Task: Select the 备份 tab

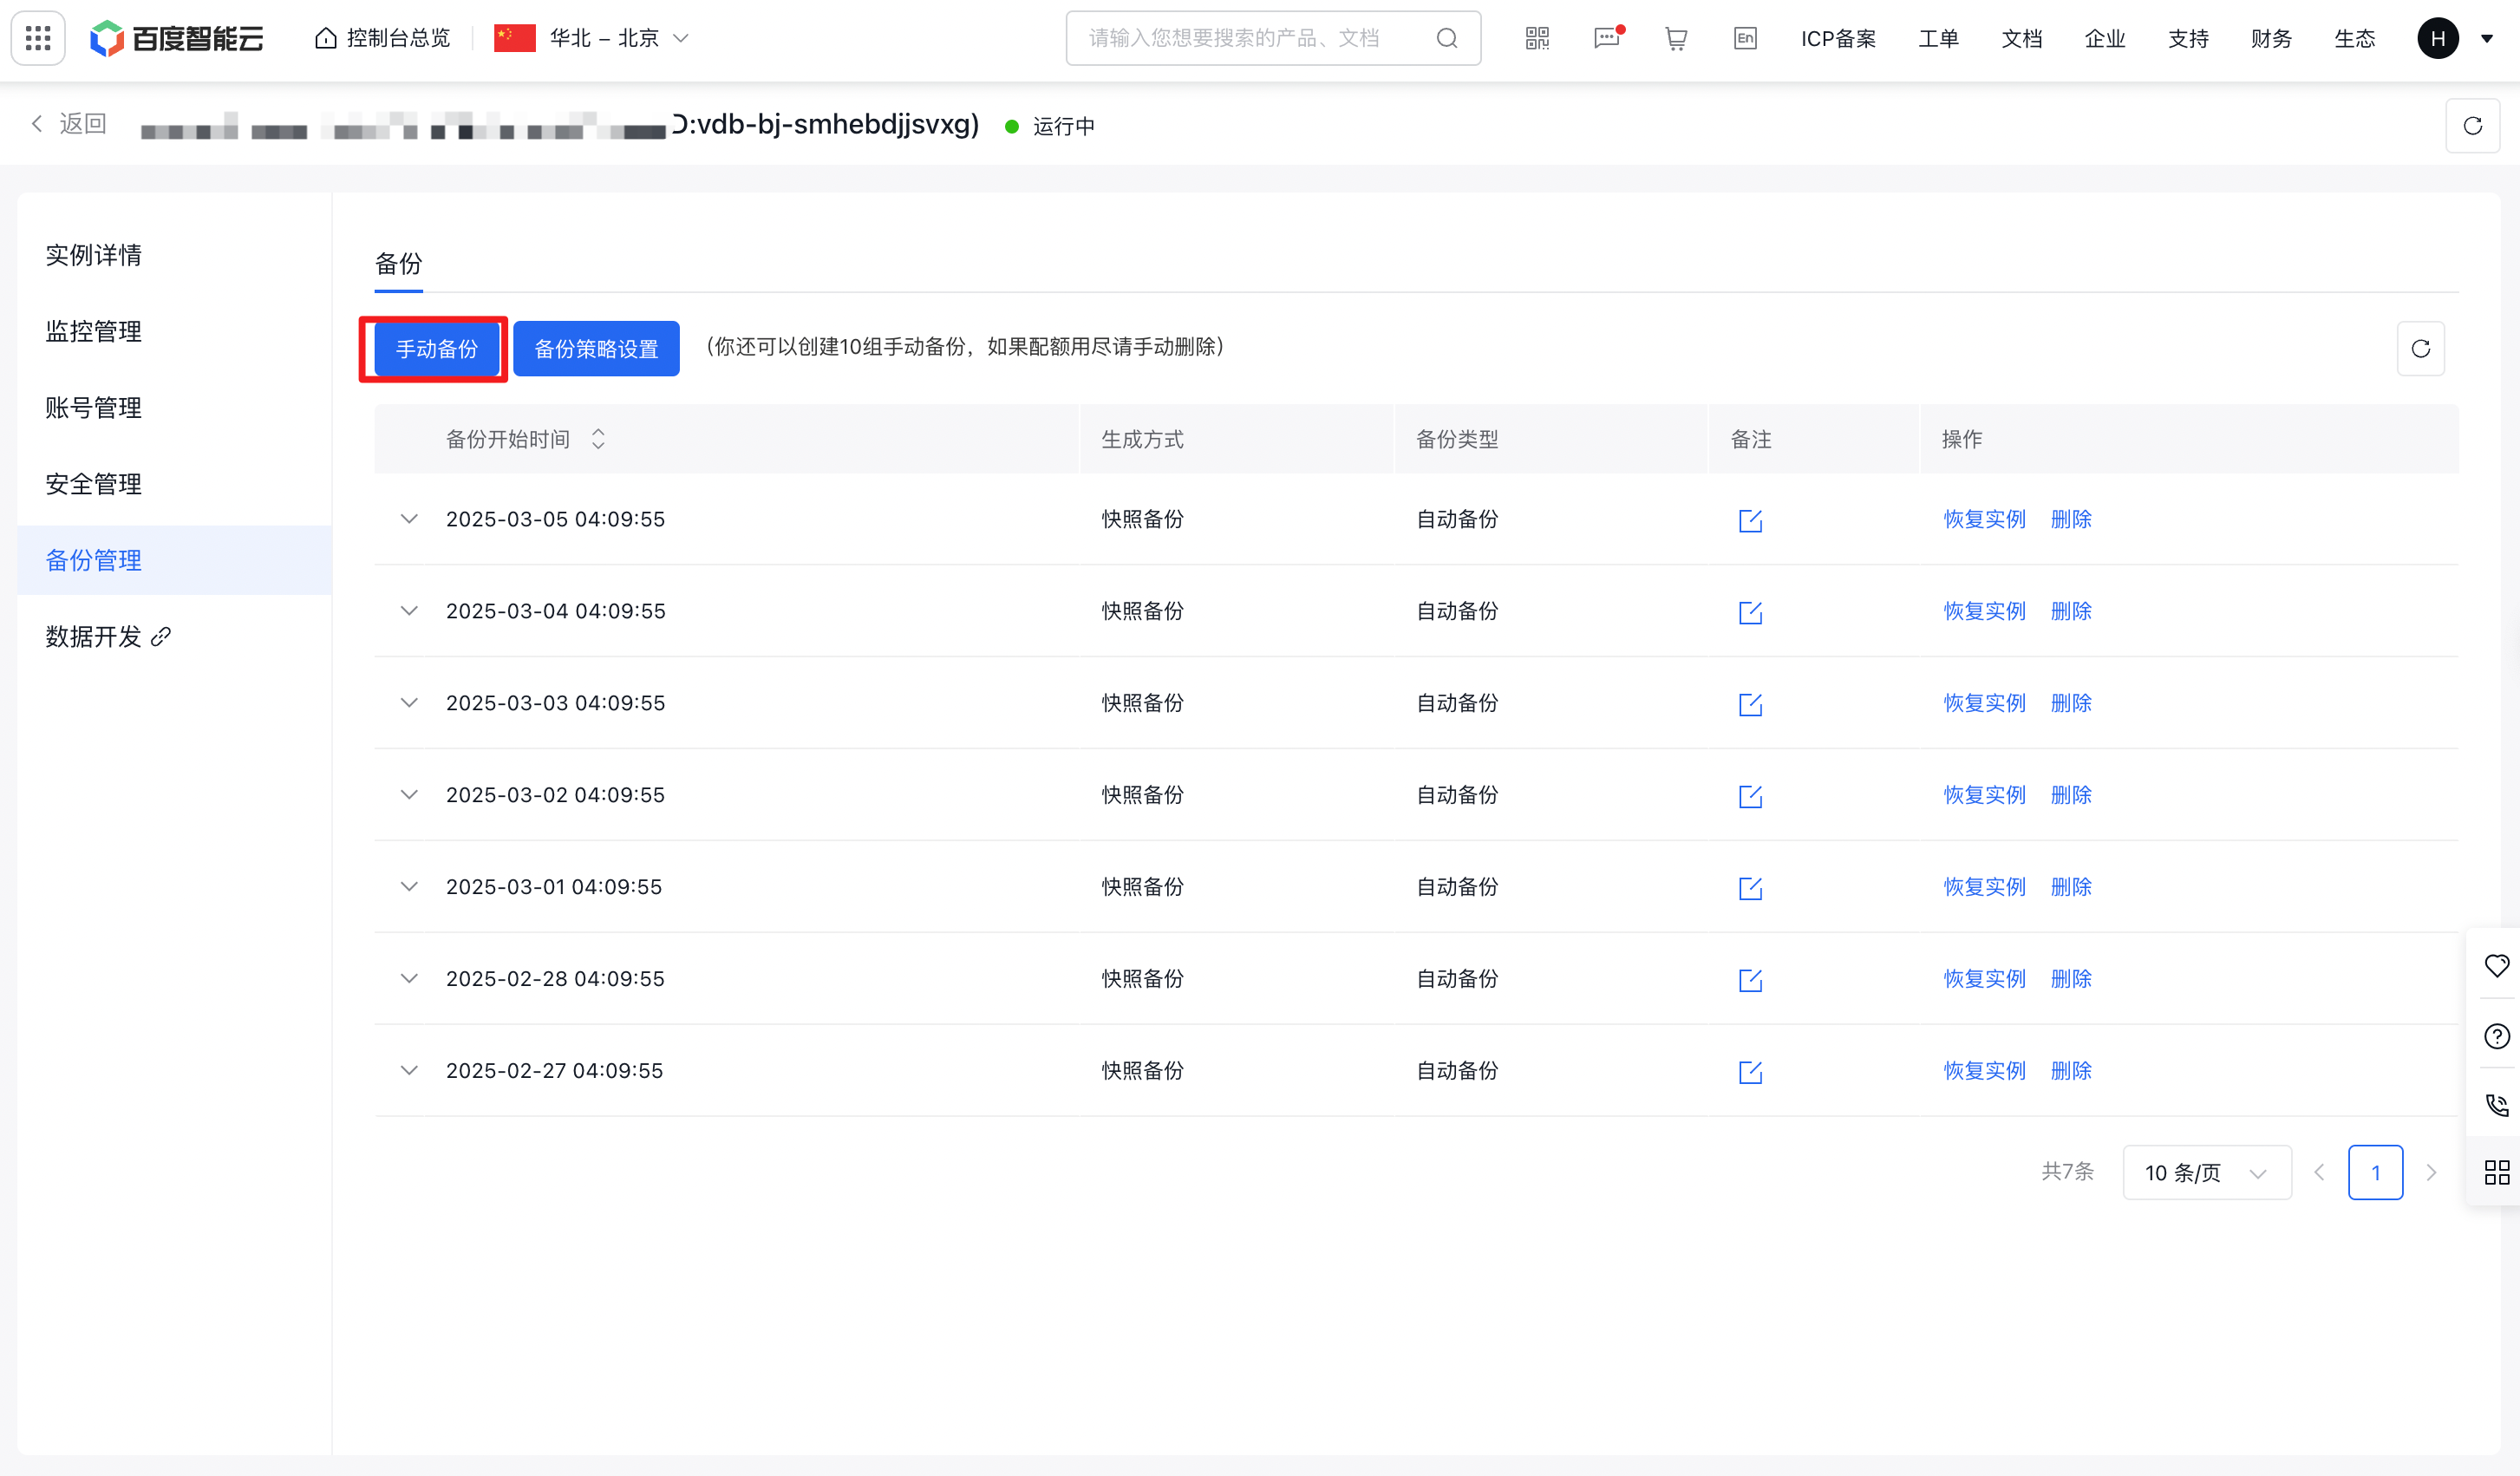Action: (x=398, y=264)
